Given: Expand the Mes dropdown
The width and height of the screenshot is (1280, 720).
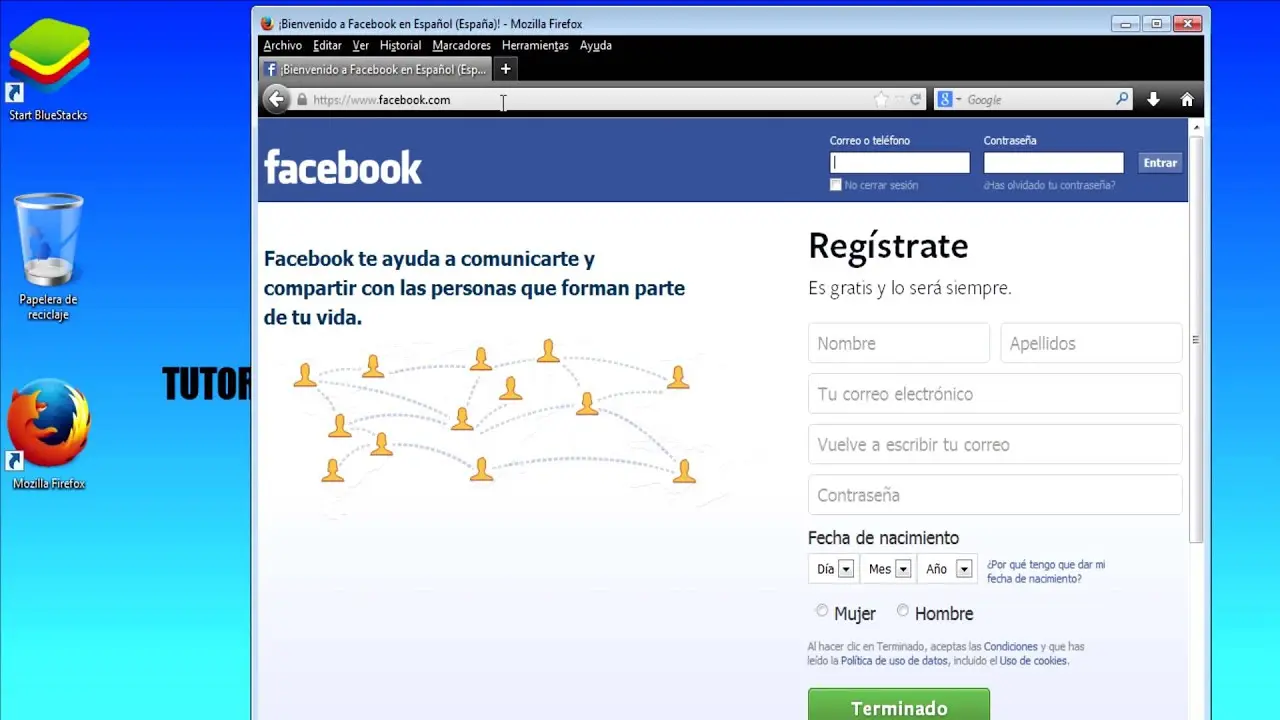Looking at the screenshot, I should coord(888,569).
